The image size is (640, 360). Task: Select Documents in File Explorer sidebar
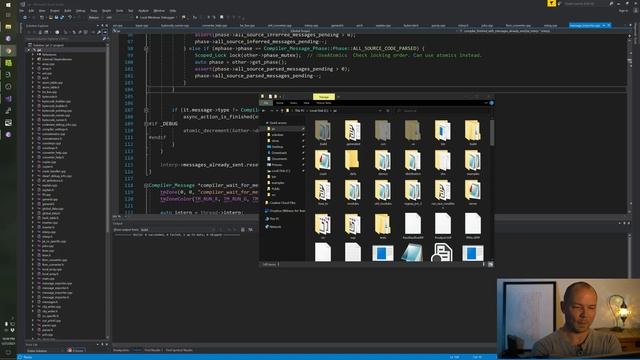click(x=279, y=159)
